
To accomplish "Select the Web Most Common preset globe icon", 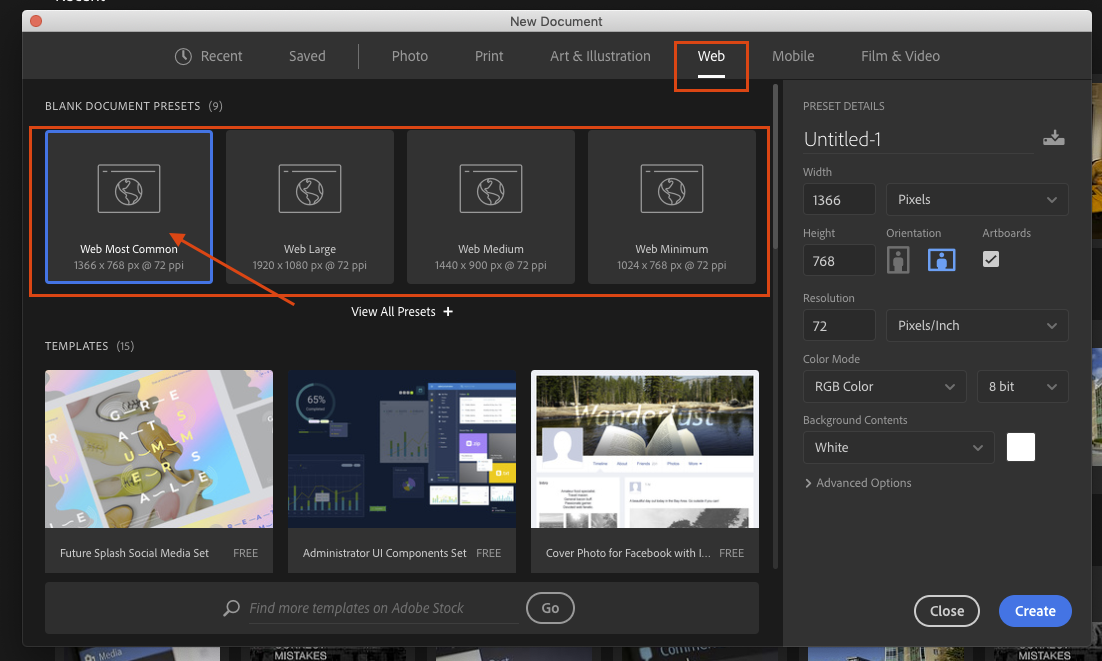I will tap(128, 188).
